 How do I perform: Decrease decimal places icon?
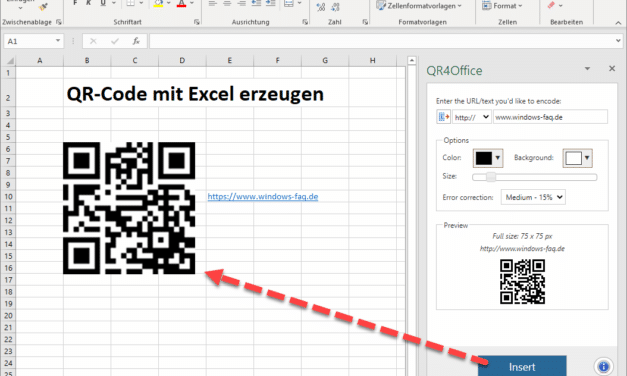pyautogui.click(x=335, y=6)
